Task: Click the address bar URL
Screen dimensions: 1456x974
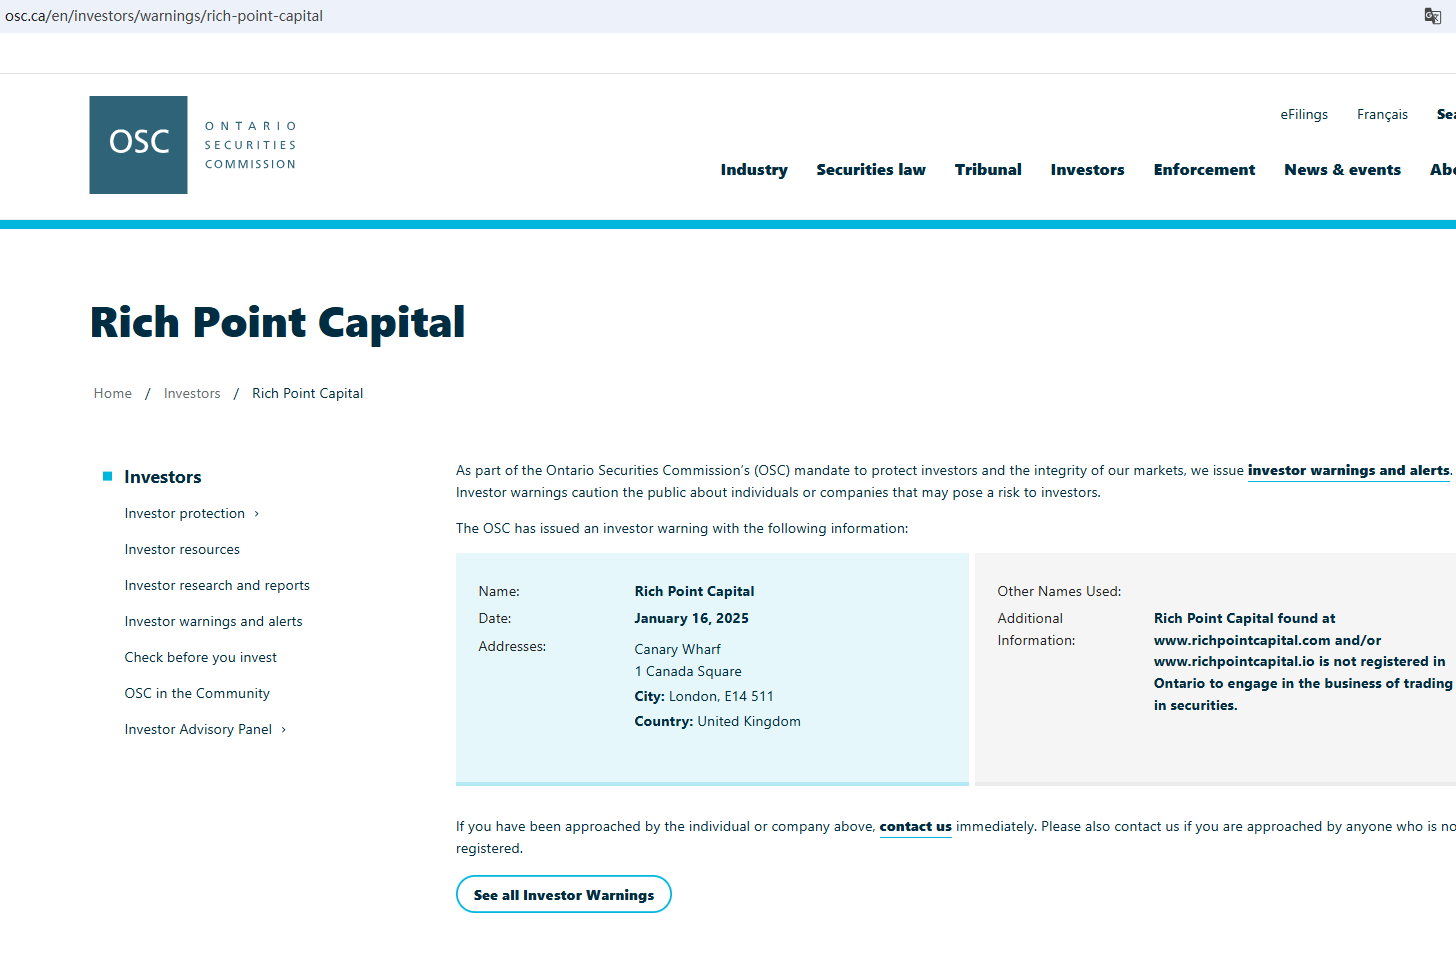Action: point(164,16)
